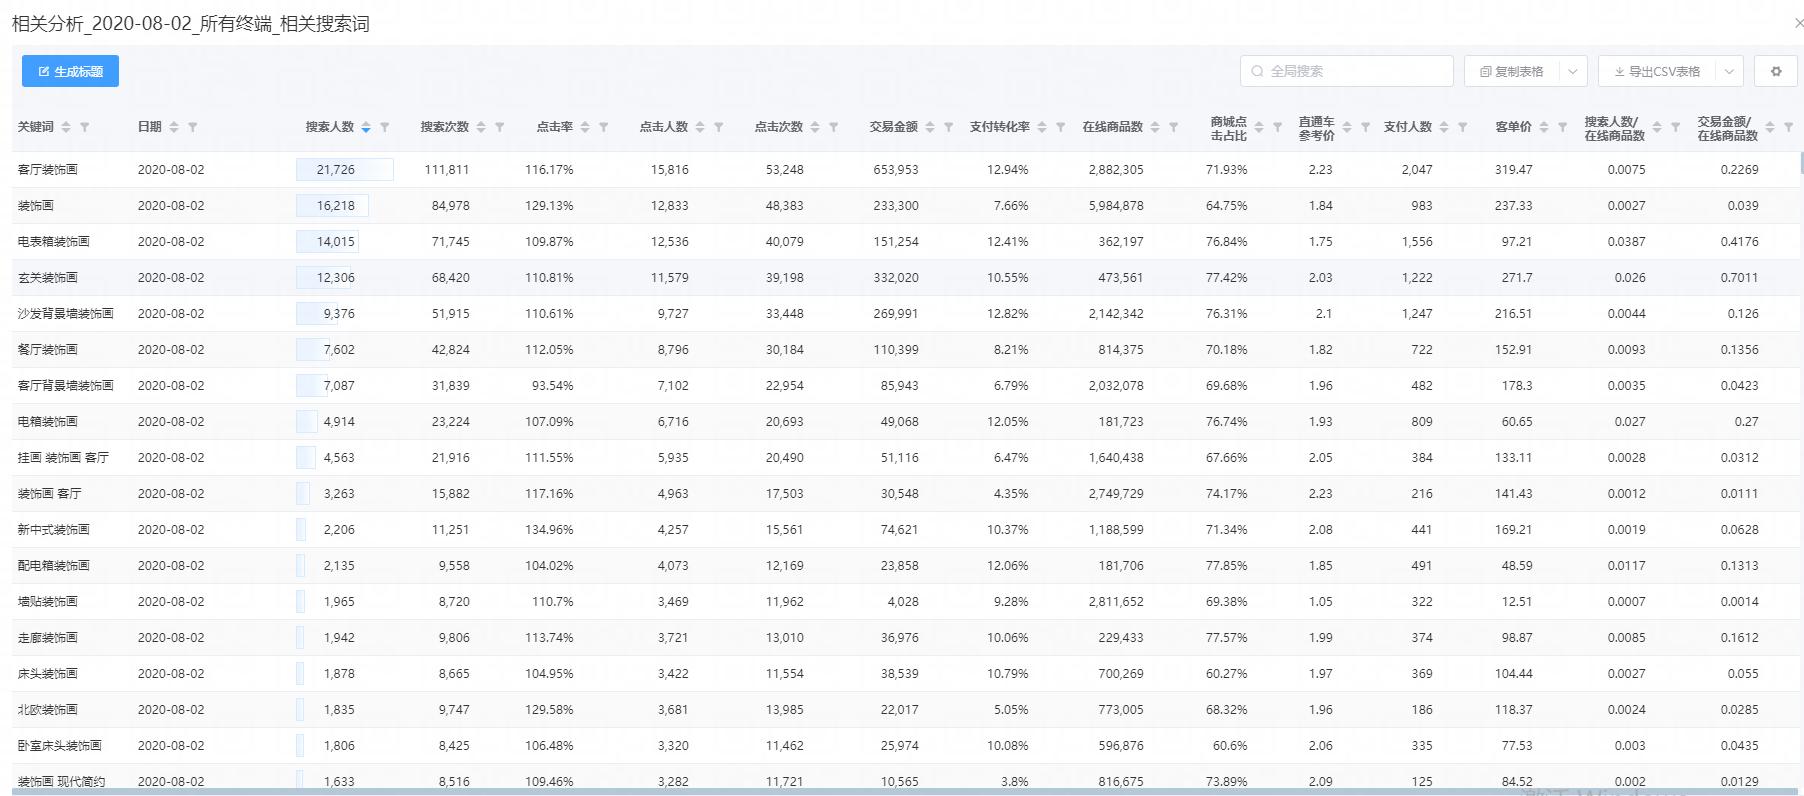The height and width of the screenshot is (796, 1804).
Task: Click filter icon for 在线商品数 column
Action: (x=1174, y=127)
